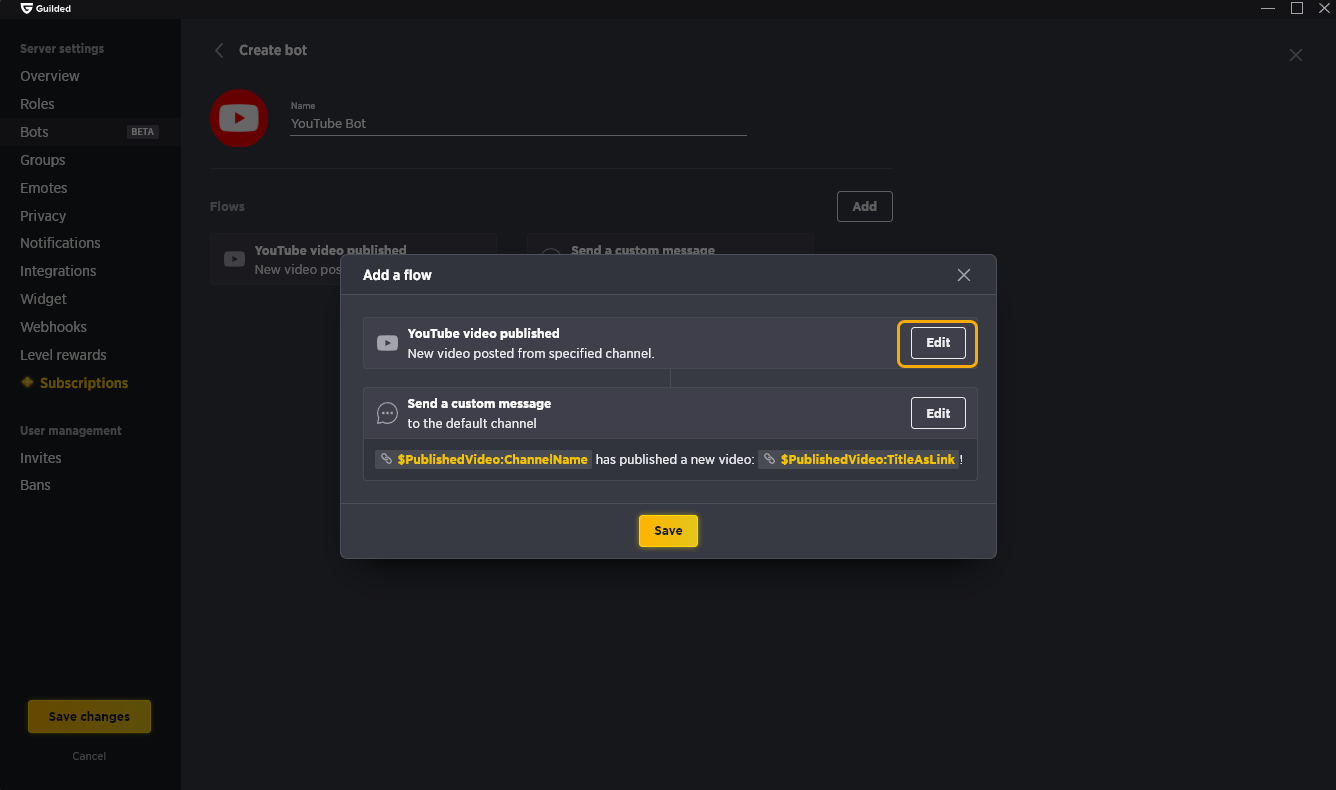Cancel the bot changes
The image size is (1336, 790).
[89, 756]
